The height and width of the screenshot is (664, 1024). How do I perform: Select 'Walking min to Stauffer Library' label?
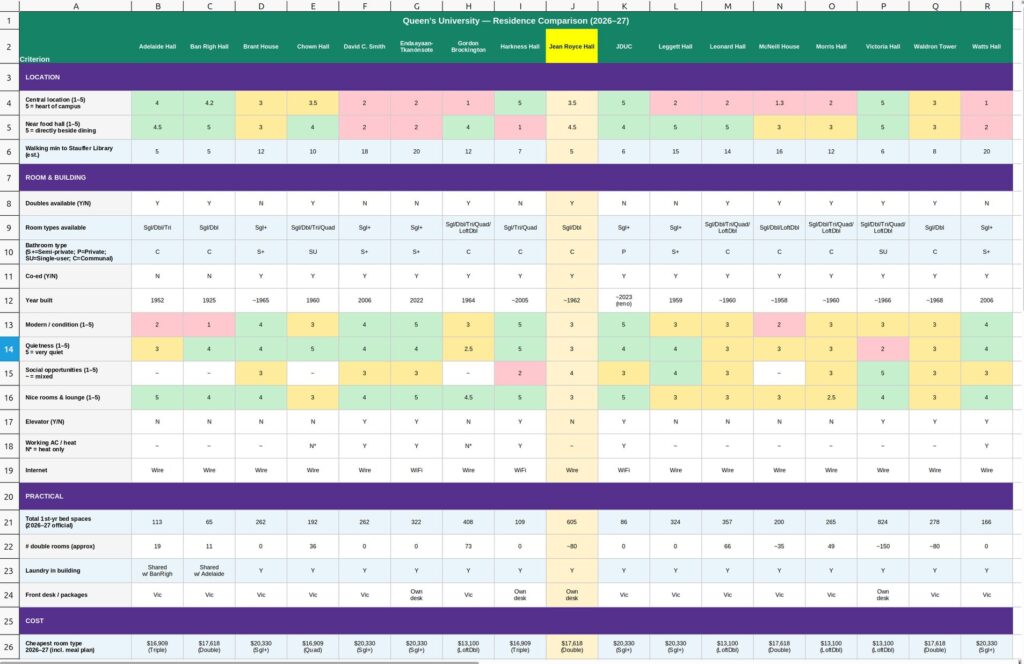point(76,151)
